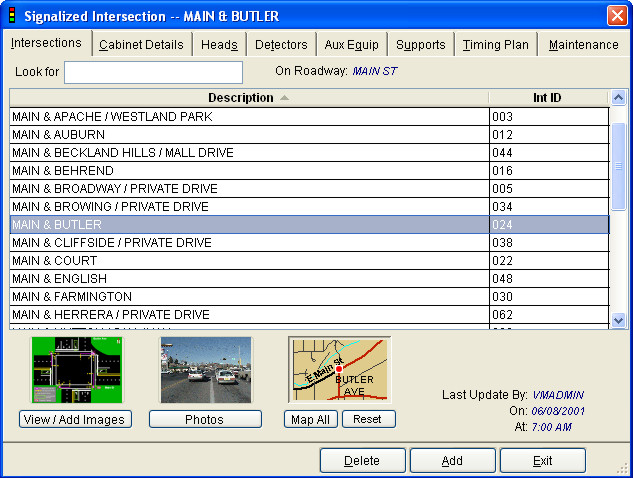This screenshot has width=633, height=478.
Task: Sort by the Description column header
Action: point(249,98)
